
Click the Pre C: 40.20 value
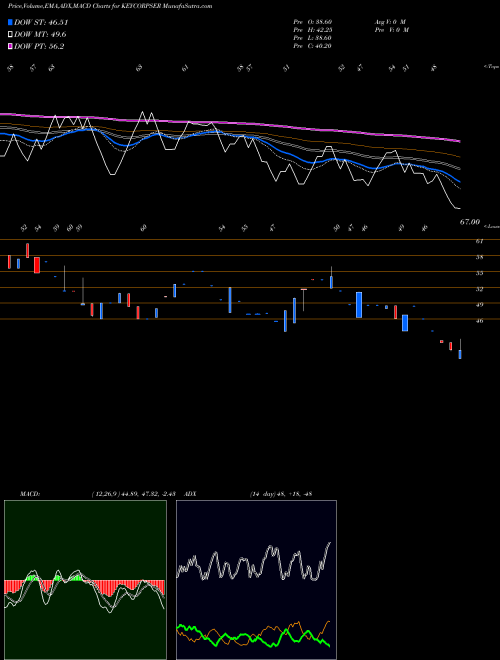click(313, 46)
